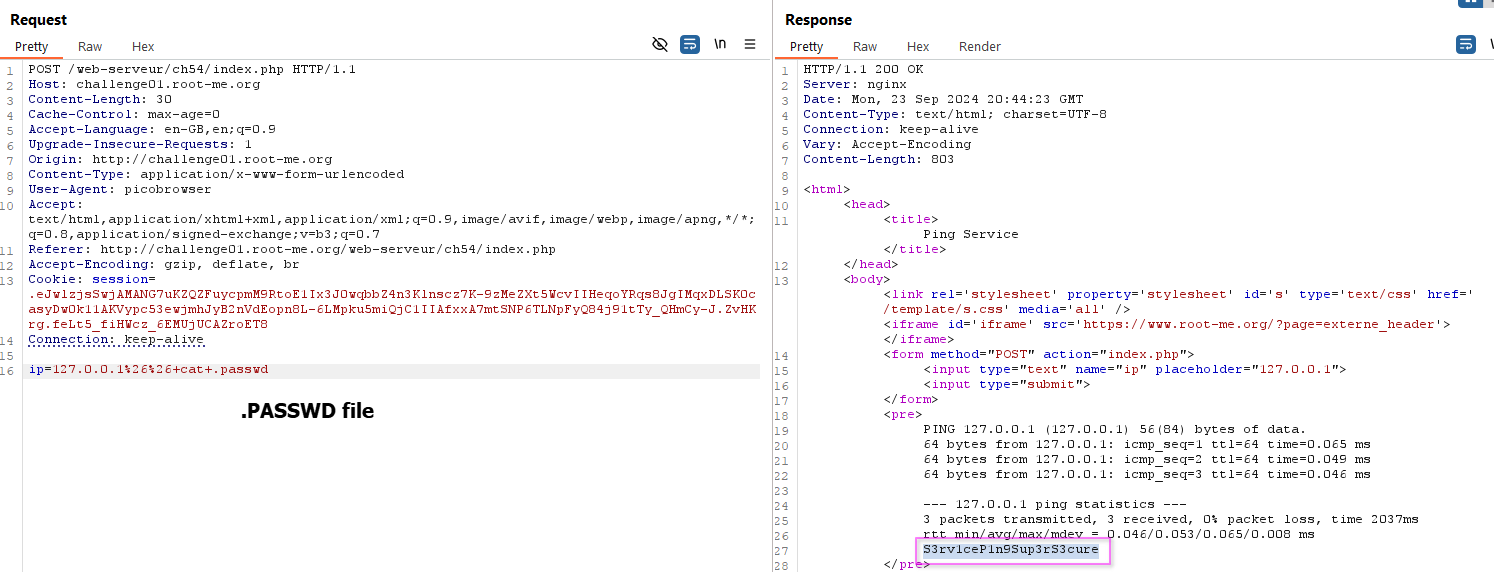Select the Vary: Accept-Encoding response header
This screenshot has height=572, width=1494.
point(887,144)
